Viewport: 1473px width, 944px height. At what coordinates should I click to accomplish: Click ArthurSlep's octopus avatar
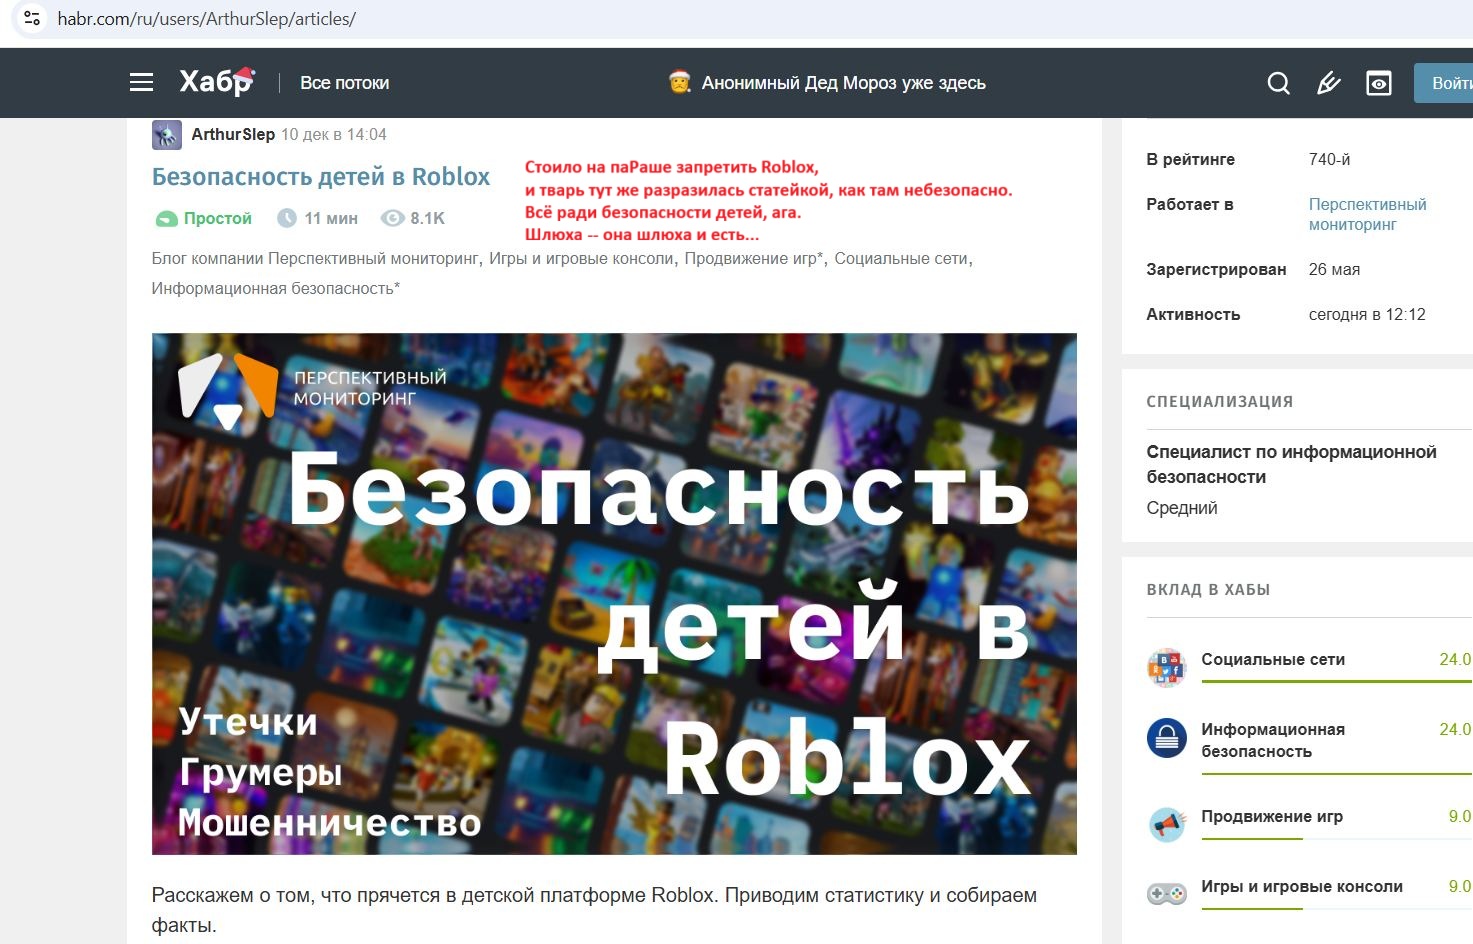(165, 134)
